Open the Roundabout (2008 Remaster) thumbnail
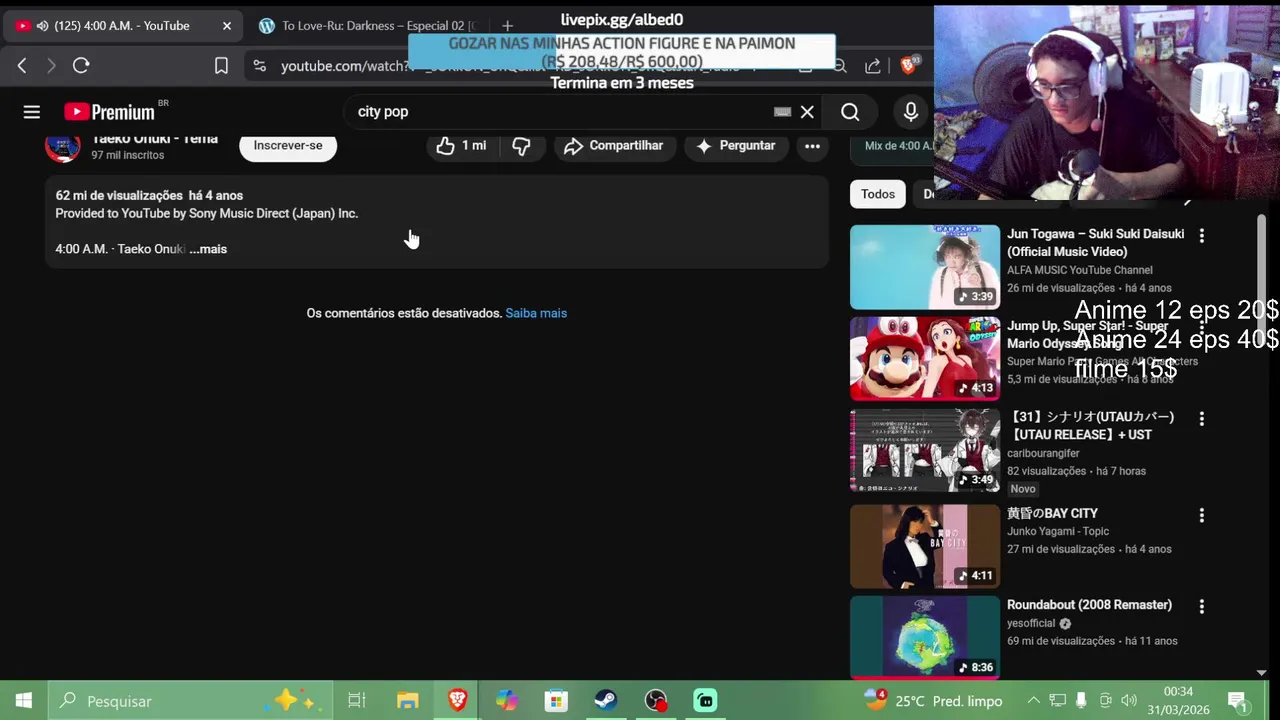Viewport: 1280px width, 720px height. 925,638
